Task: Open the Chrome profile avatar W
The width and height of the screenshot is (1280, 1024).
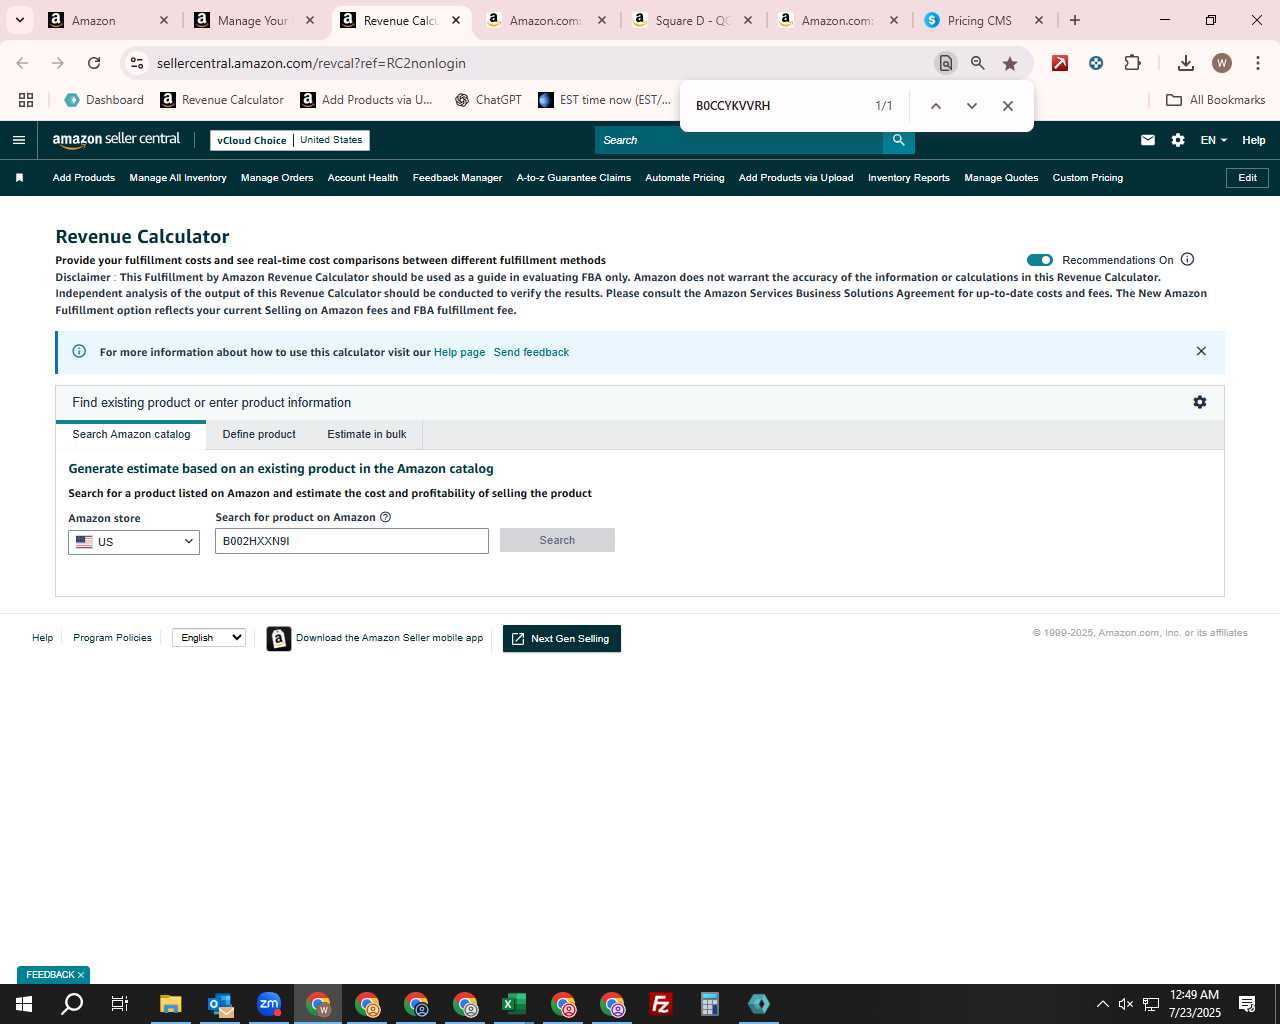Action: 1221,63
